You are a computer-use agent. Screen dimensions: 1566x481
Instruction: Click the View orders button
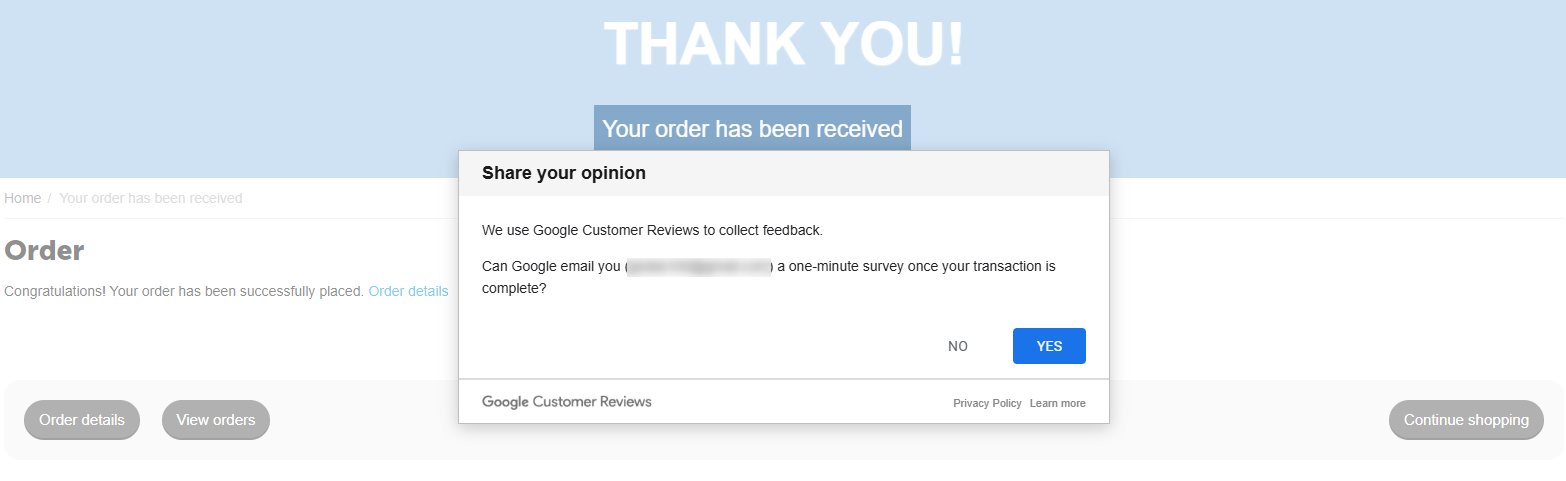pos(216,420)
